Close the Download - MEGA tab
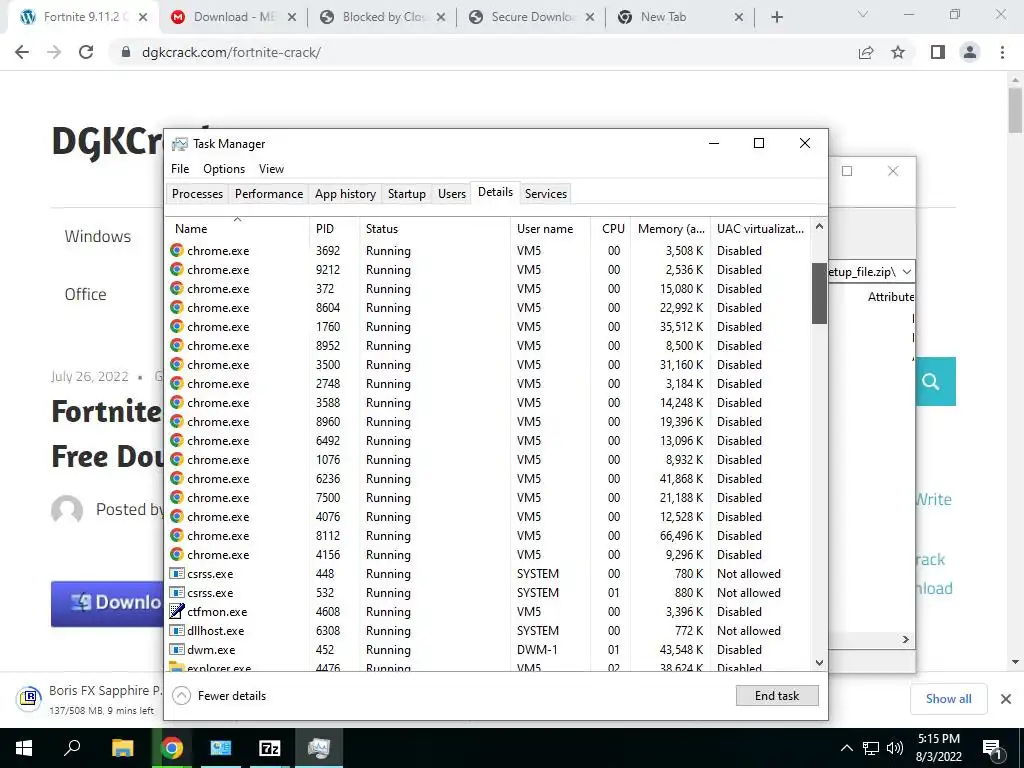Screen dimensions: 1024x768 coord(292,18)
